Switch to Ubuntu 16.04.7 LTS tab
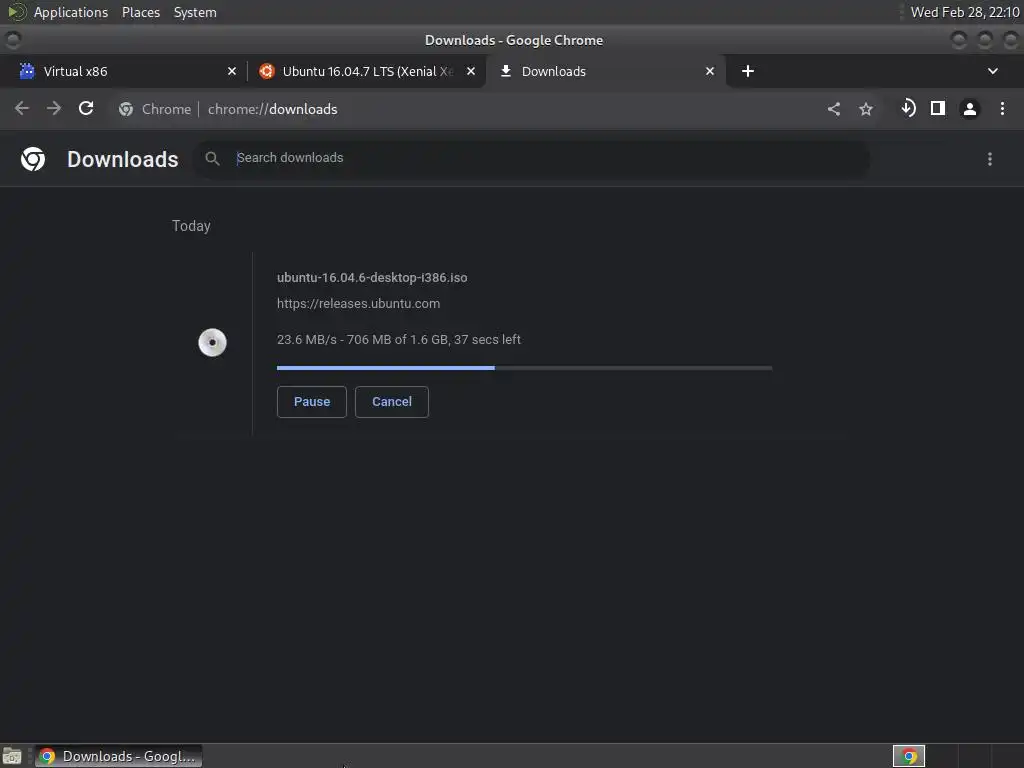Screen dimensions: 1024x768 [x=366, y=71]
